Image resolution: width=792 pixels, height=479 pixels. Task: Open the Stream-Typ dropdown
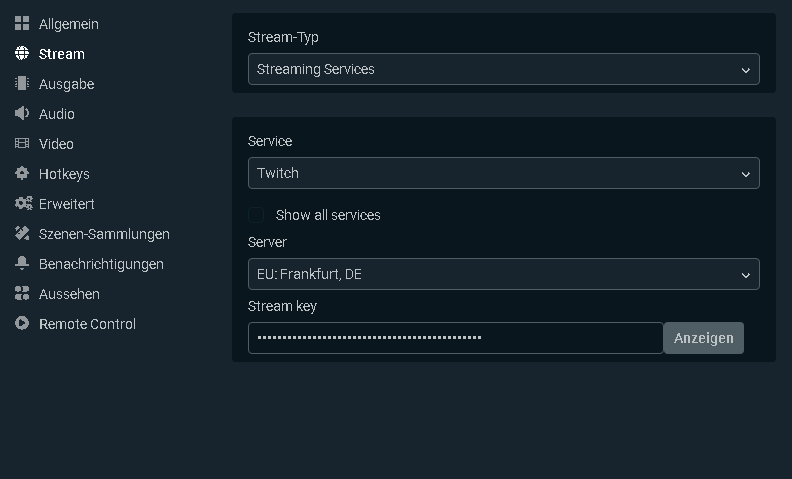pos(503,69)
